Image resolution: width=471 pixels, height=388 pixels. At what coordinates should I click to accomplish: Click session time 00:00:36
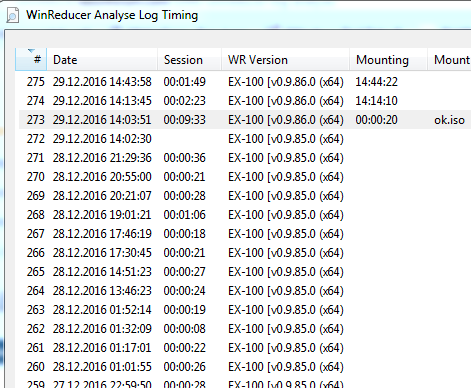(x=185, y=158)
